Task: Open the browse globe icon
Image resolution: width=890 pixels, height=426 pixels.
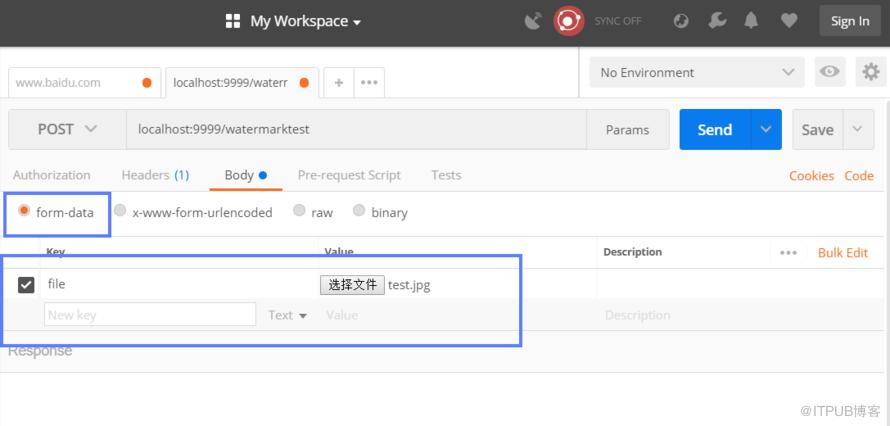Action: (x=681, y=21)
